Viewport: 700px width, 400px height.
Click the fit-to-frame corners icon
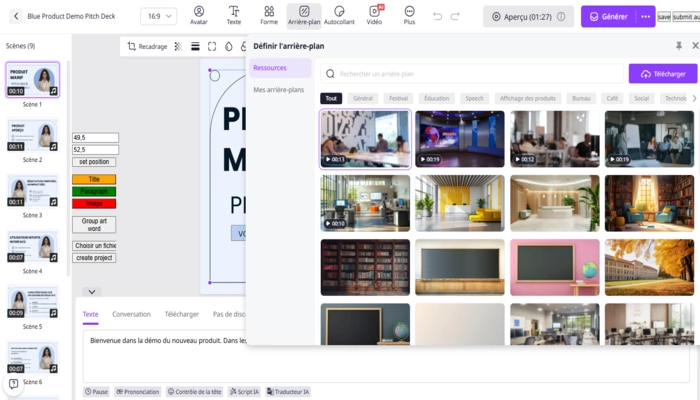[212, 46]
